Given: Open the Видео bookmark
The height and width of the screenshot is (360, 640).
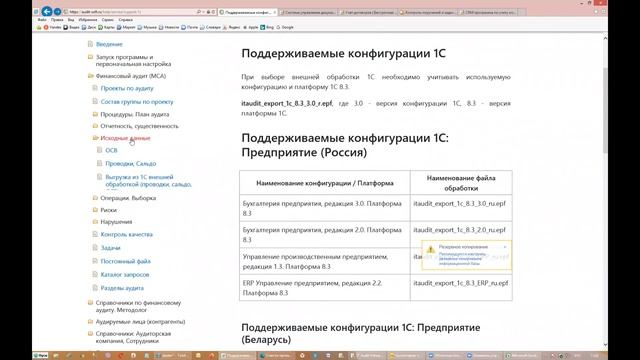Looking at the screenshot, I should (x=71, y=27).
